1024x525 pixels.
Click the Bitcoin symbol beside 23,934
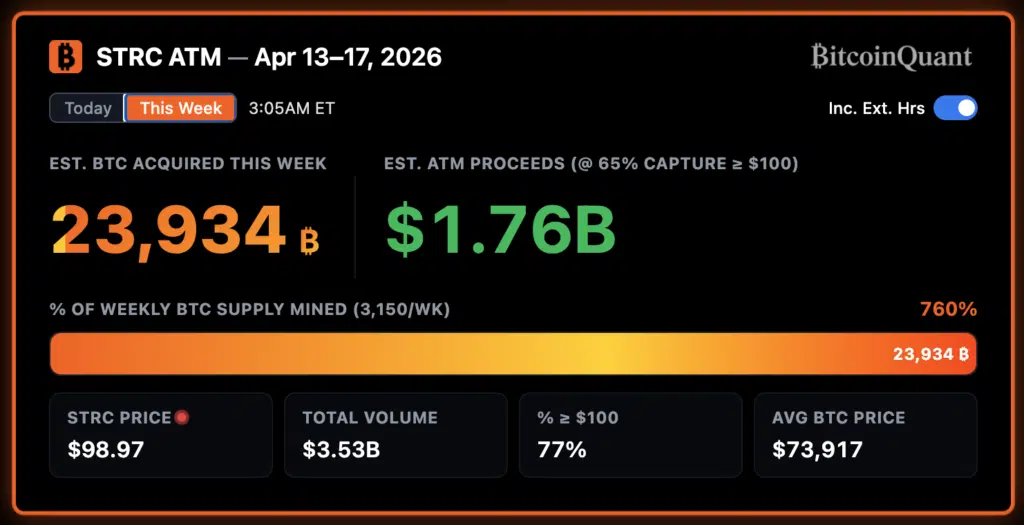click(309, 241)
